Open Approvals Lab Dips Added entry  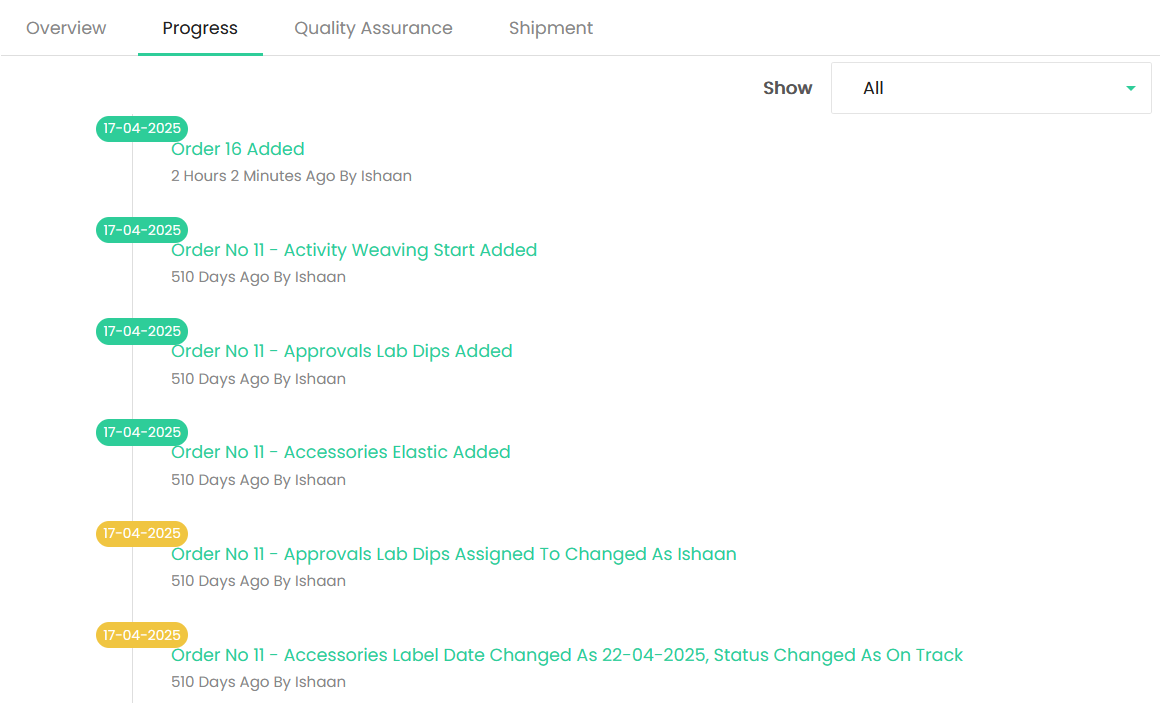tap(341, 351)
